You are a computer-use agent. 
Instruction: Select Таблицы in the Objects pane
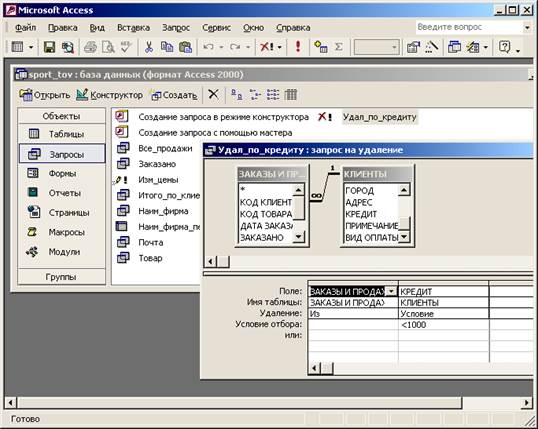click(x=62, y=134)
